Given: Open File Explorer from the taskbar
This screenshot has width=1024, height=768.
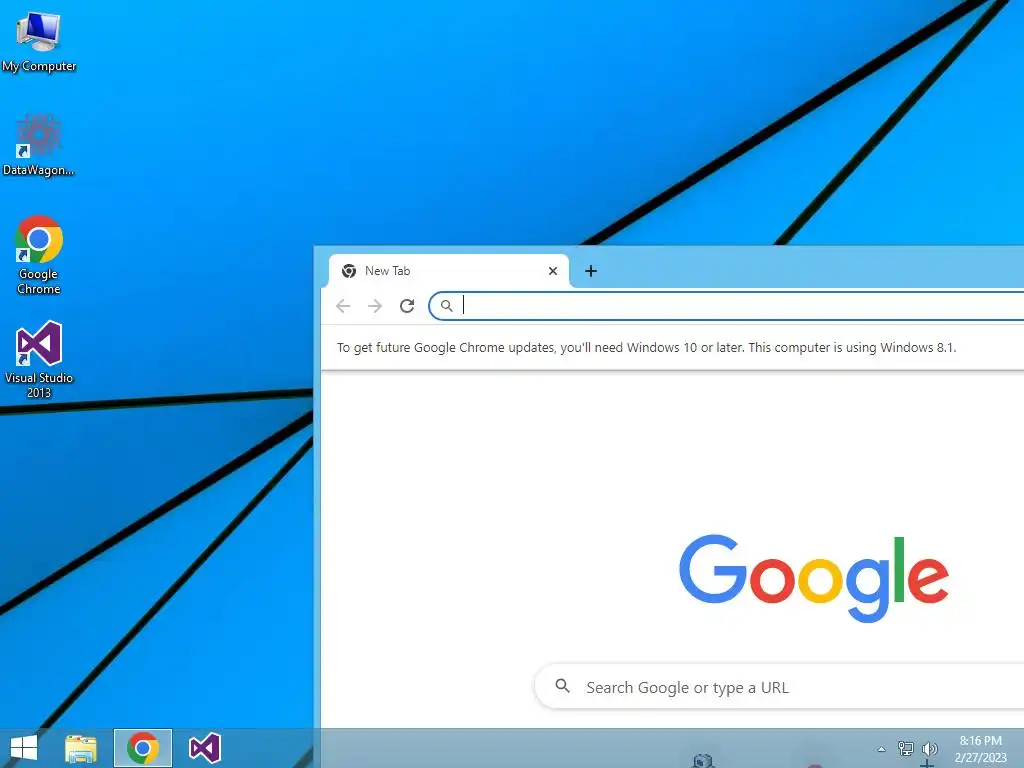Looking at the screenshot, I should click(81, 748).
